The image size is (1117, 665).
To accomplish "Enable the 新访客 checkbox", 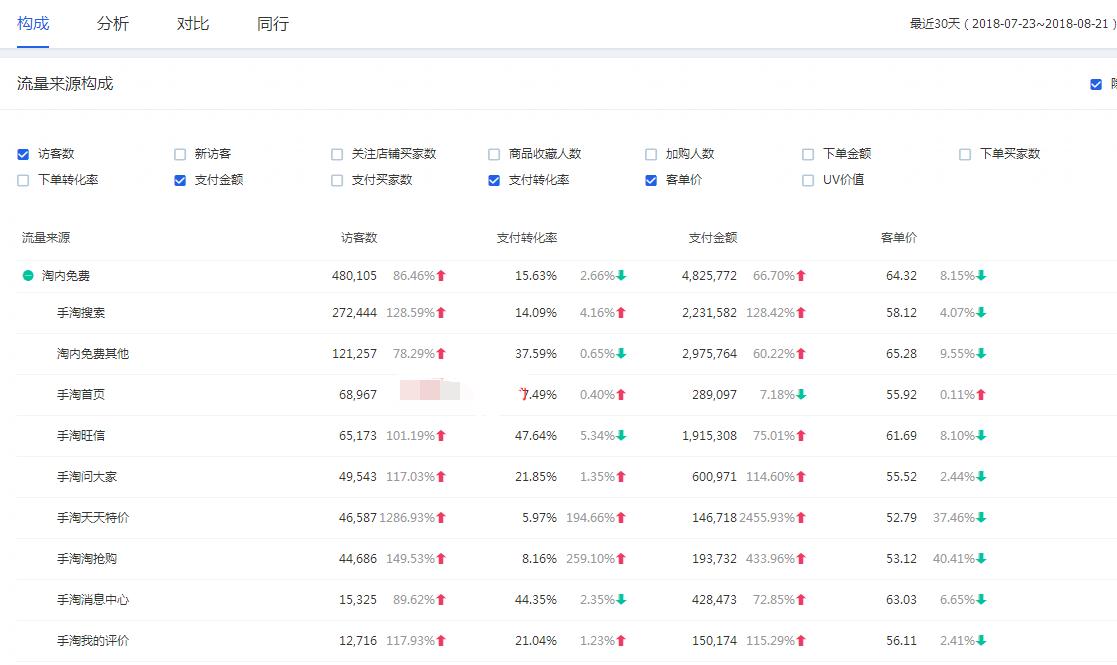I will (x=179, y=154).
